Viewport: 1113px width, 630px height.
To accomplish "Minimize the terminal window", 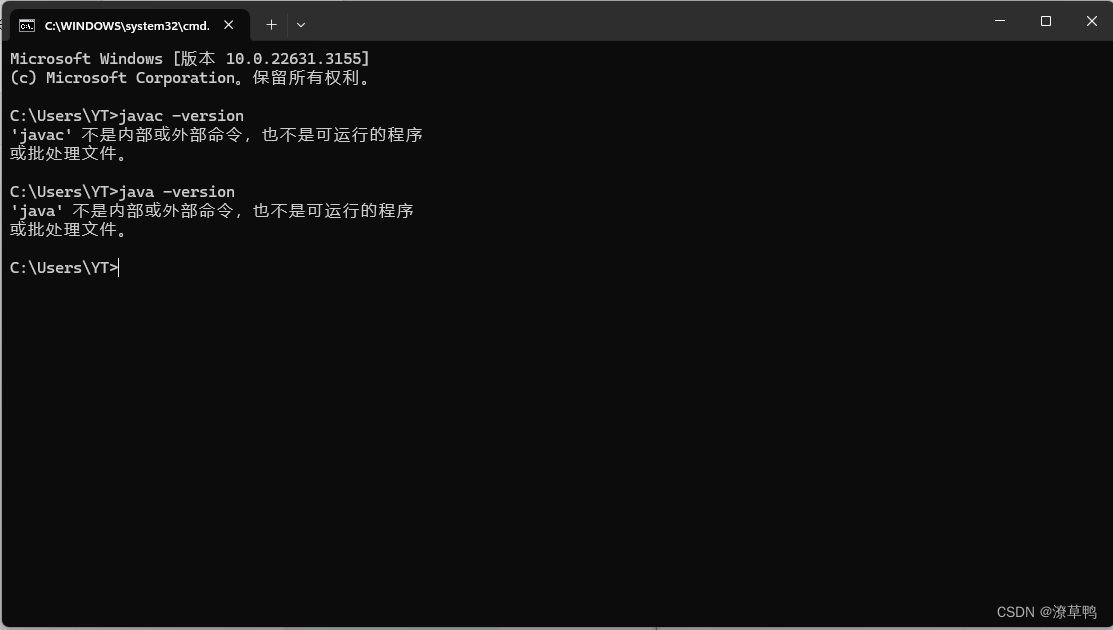I will tap(1000, 21).
